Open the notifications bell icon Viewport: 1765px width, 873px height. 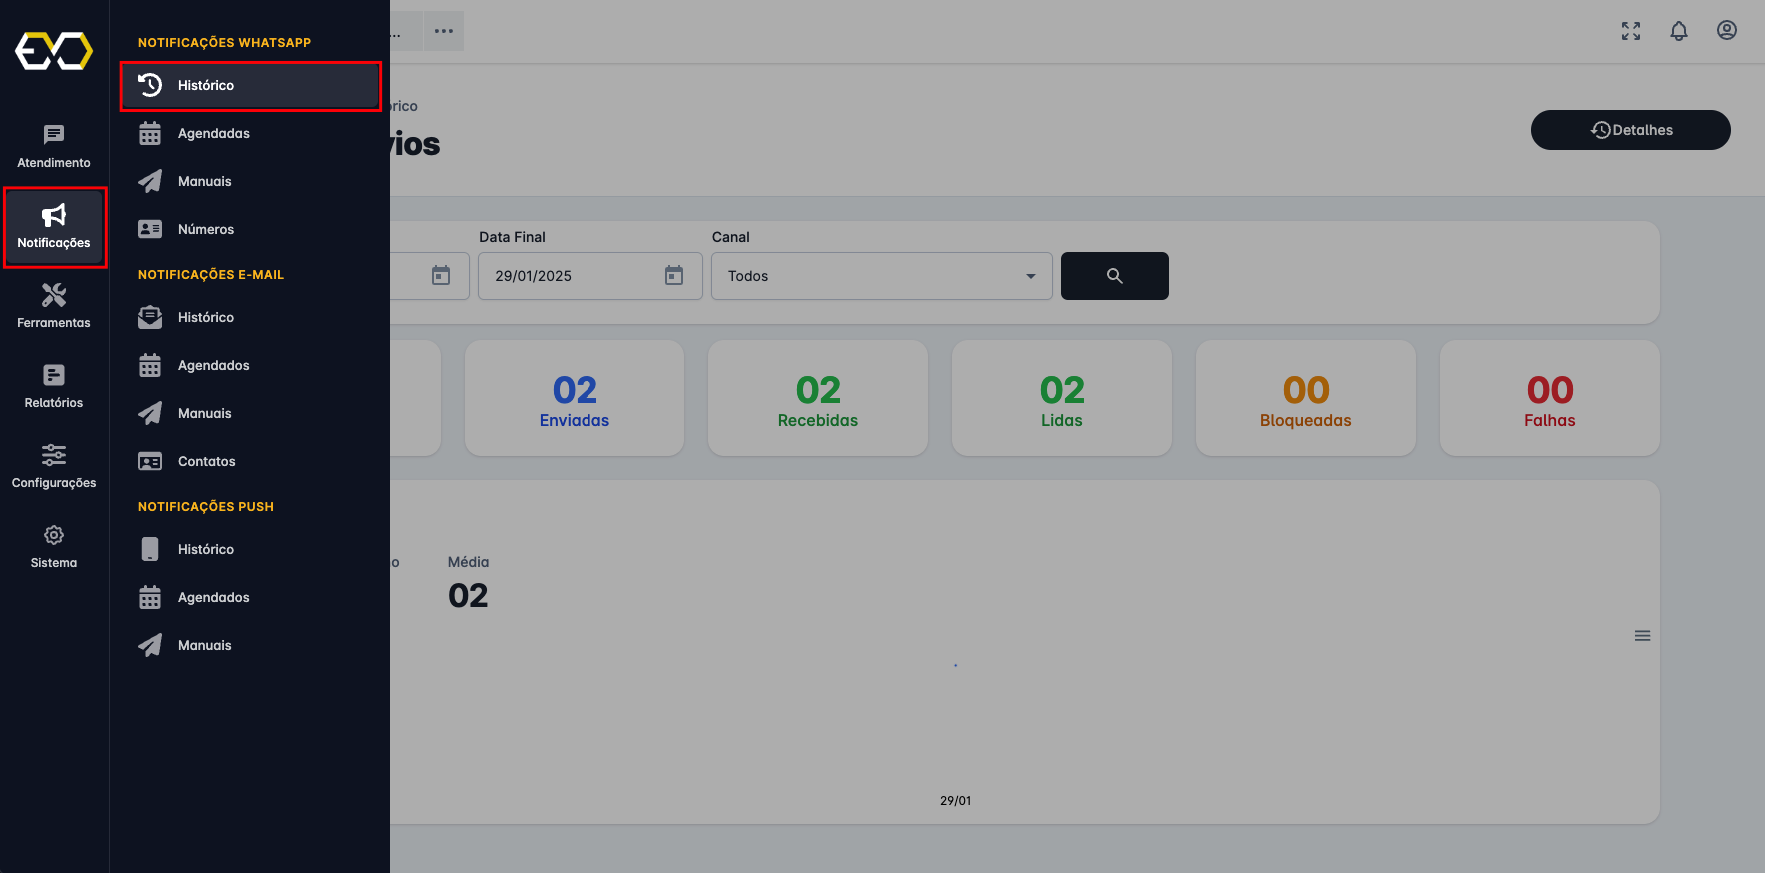(x=1679, y=31)
